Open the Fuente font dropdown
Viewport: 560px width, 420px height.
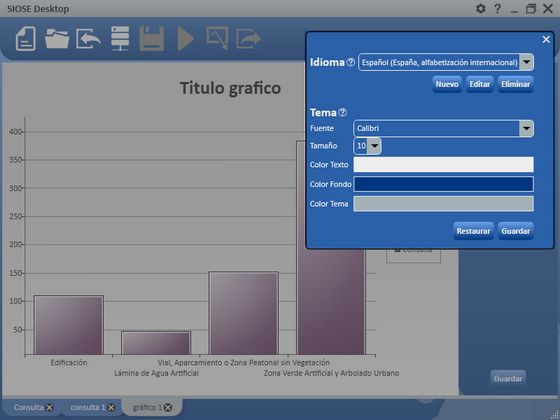click(x=526, y=128)
